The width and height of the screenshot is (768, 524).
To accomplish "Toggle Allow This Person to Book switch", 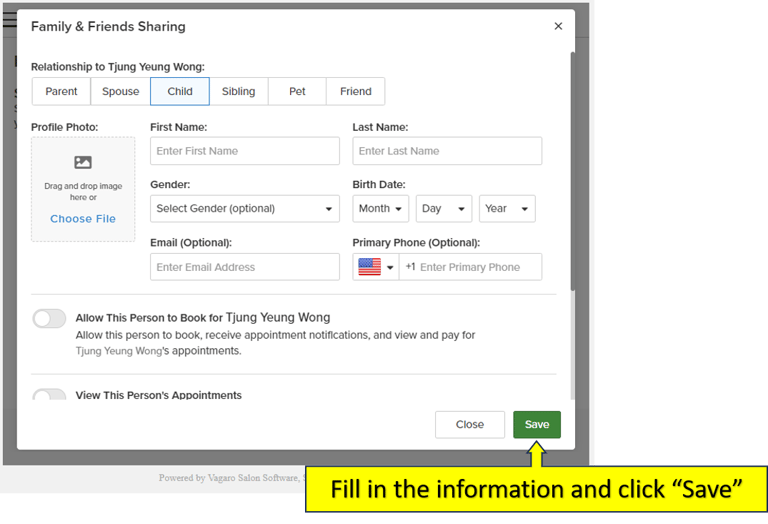I will click(x=49, y=319).
